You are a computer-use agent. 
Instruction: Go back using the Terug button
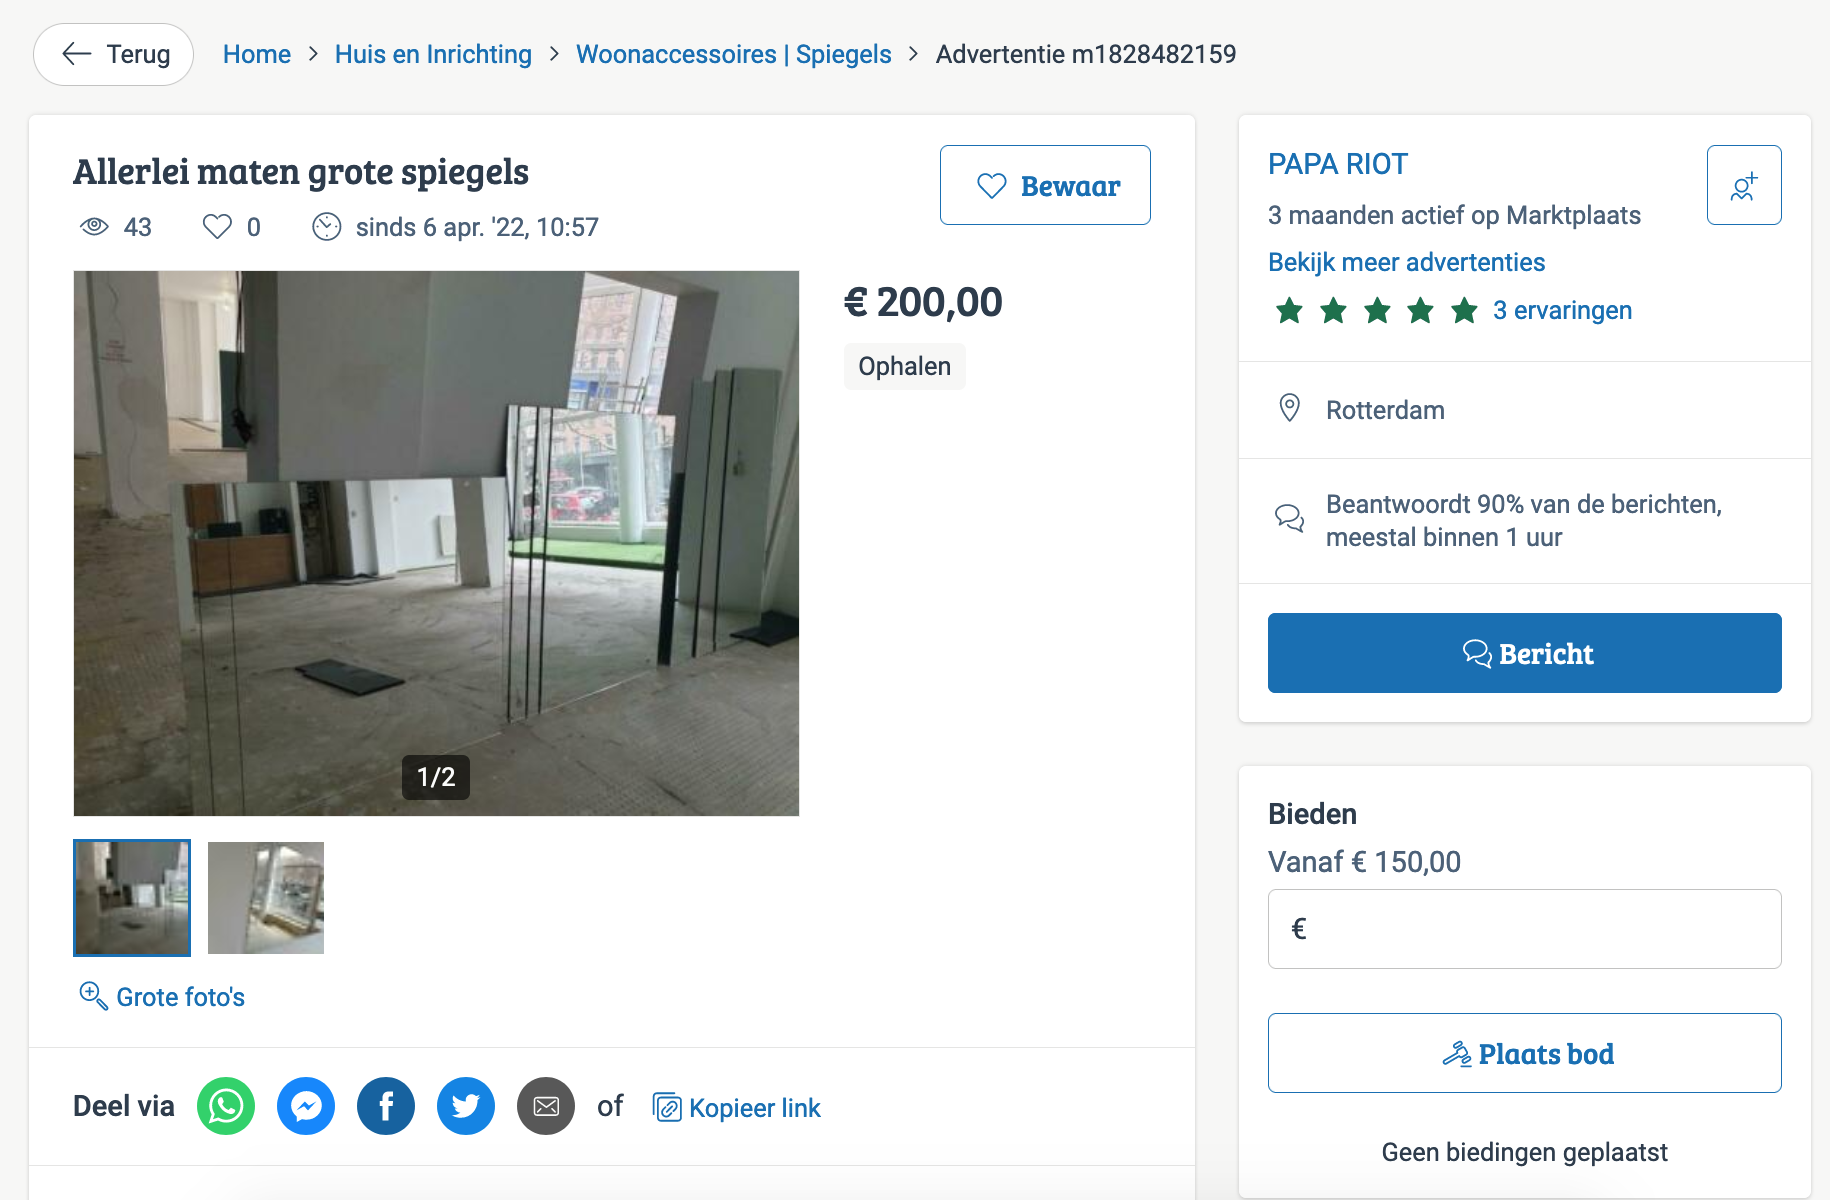(114, 54)
